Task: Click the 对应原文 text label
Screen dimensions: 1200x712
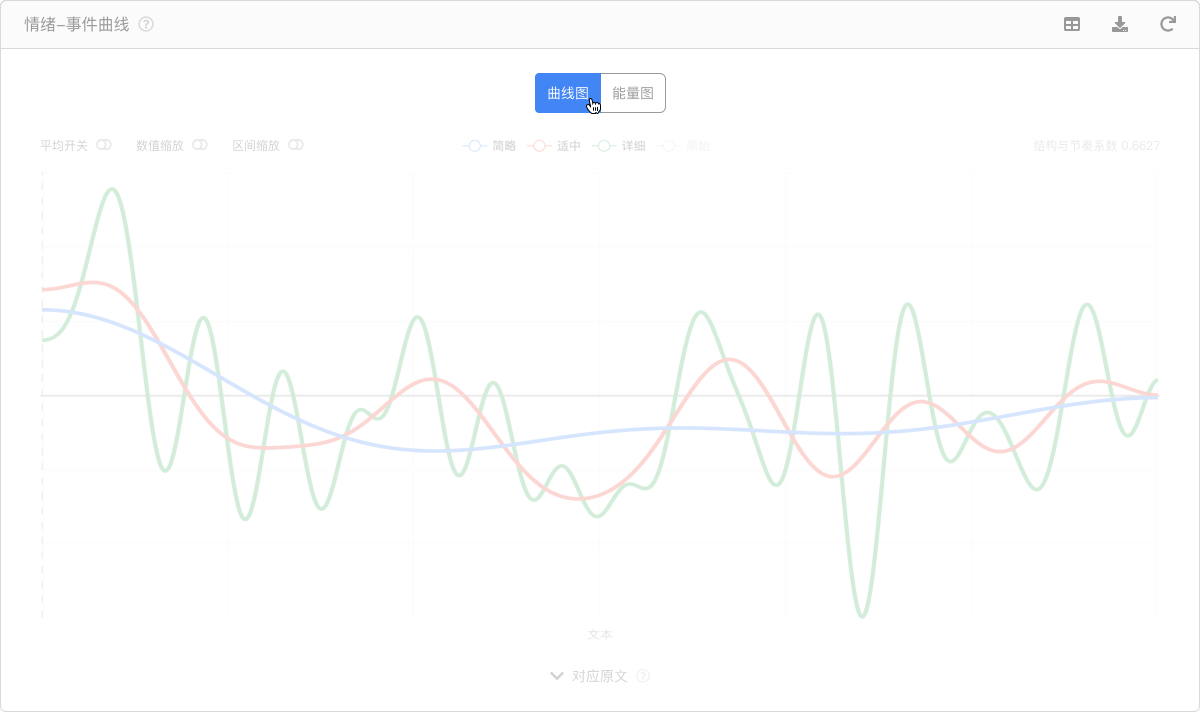Action: 600,676
